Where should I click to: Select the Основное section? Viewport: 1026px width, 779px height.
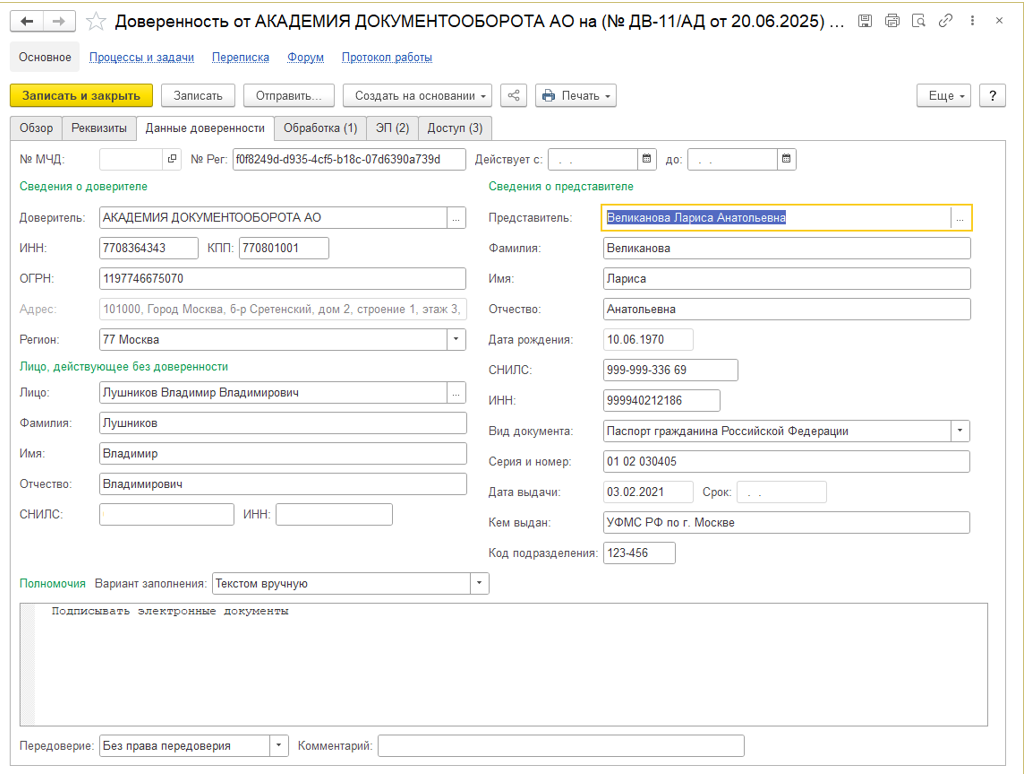tap(44, 58)
